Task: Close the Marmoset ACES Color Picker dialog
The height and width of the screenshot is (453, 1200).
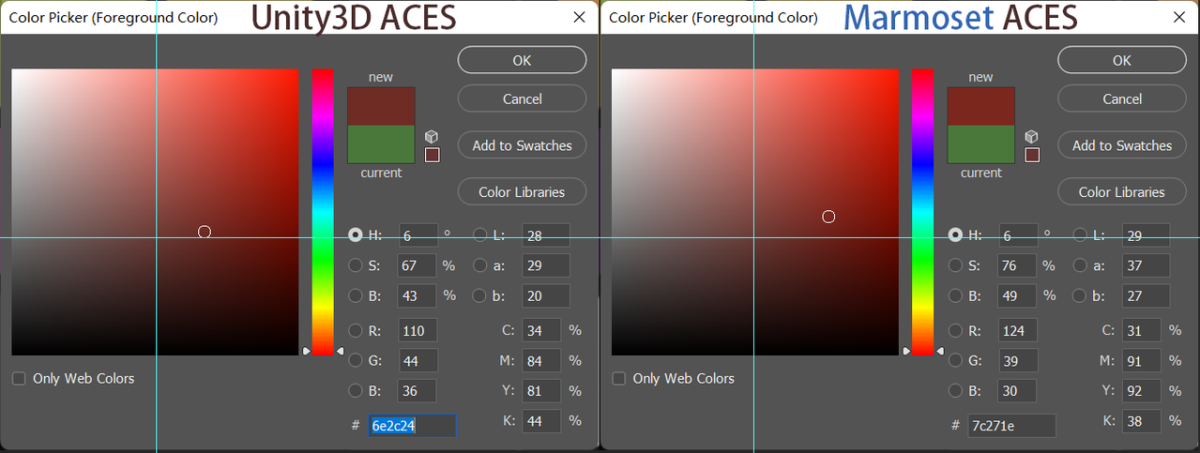Action: coord(1179,17)
